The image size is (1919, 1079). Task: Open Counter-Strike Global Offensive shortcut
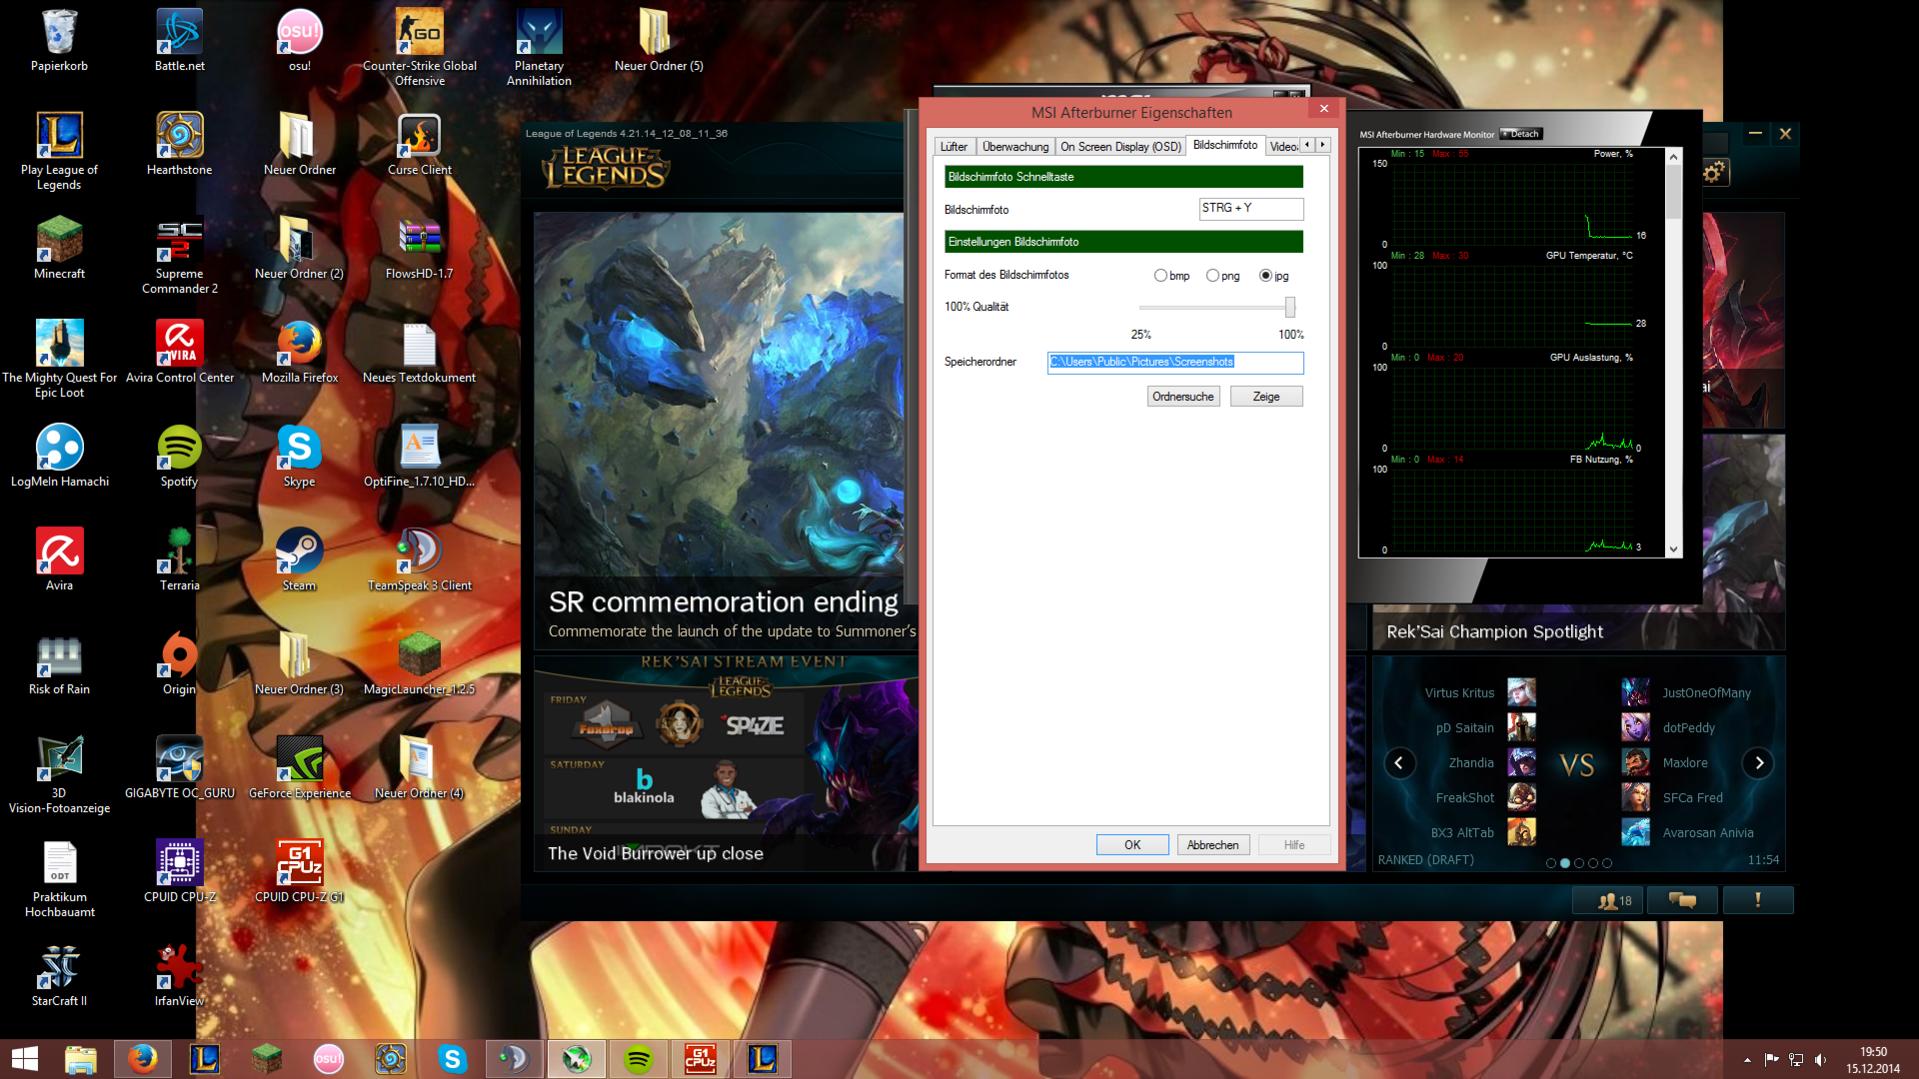[x=419, y=48]
